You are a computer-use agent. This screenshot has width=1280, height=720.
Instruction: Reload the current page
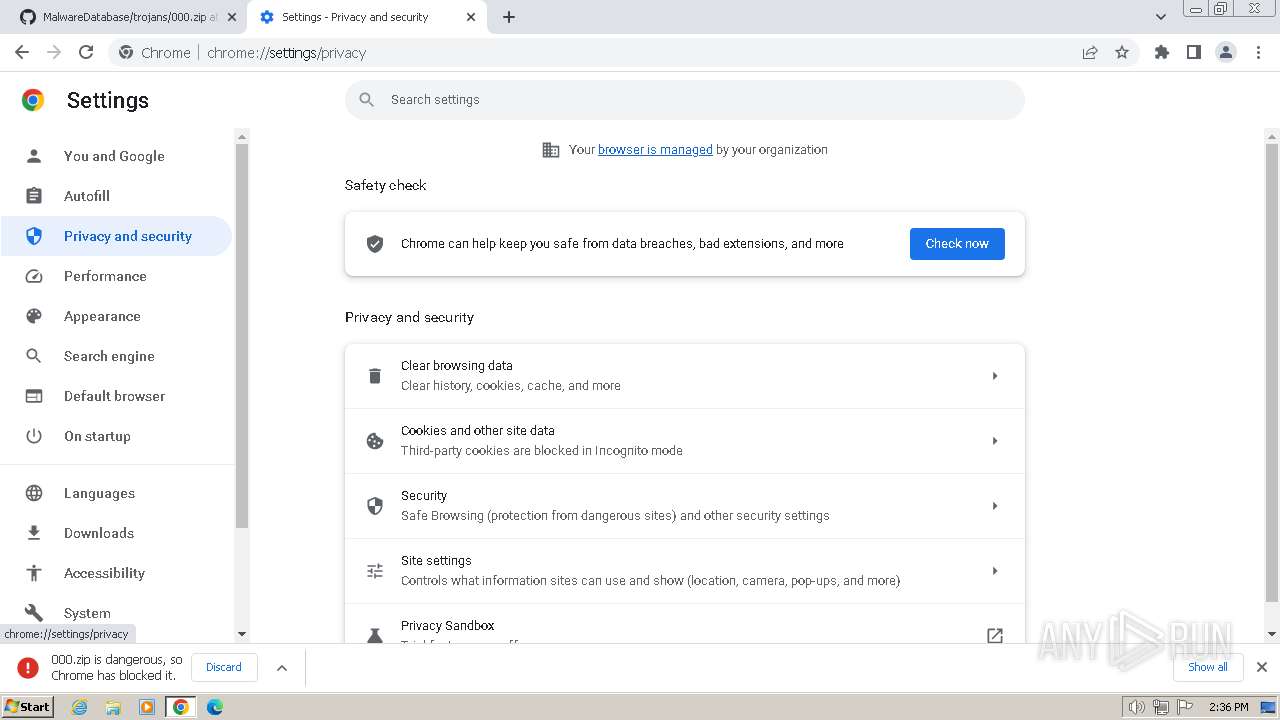pyautogui.click(x=86, y=52)
